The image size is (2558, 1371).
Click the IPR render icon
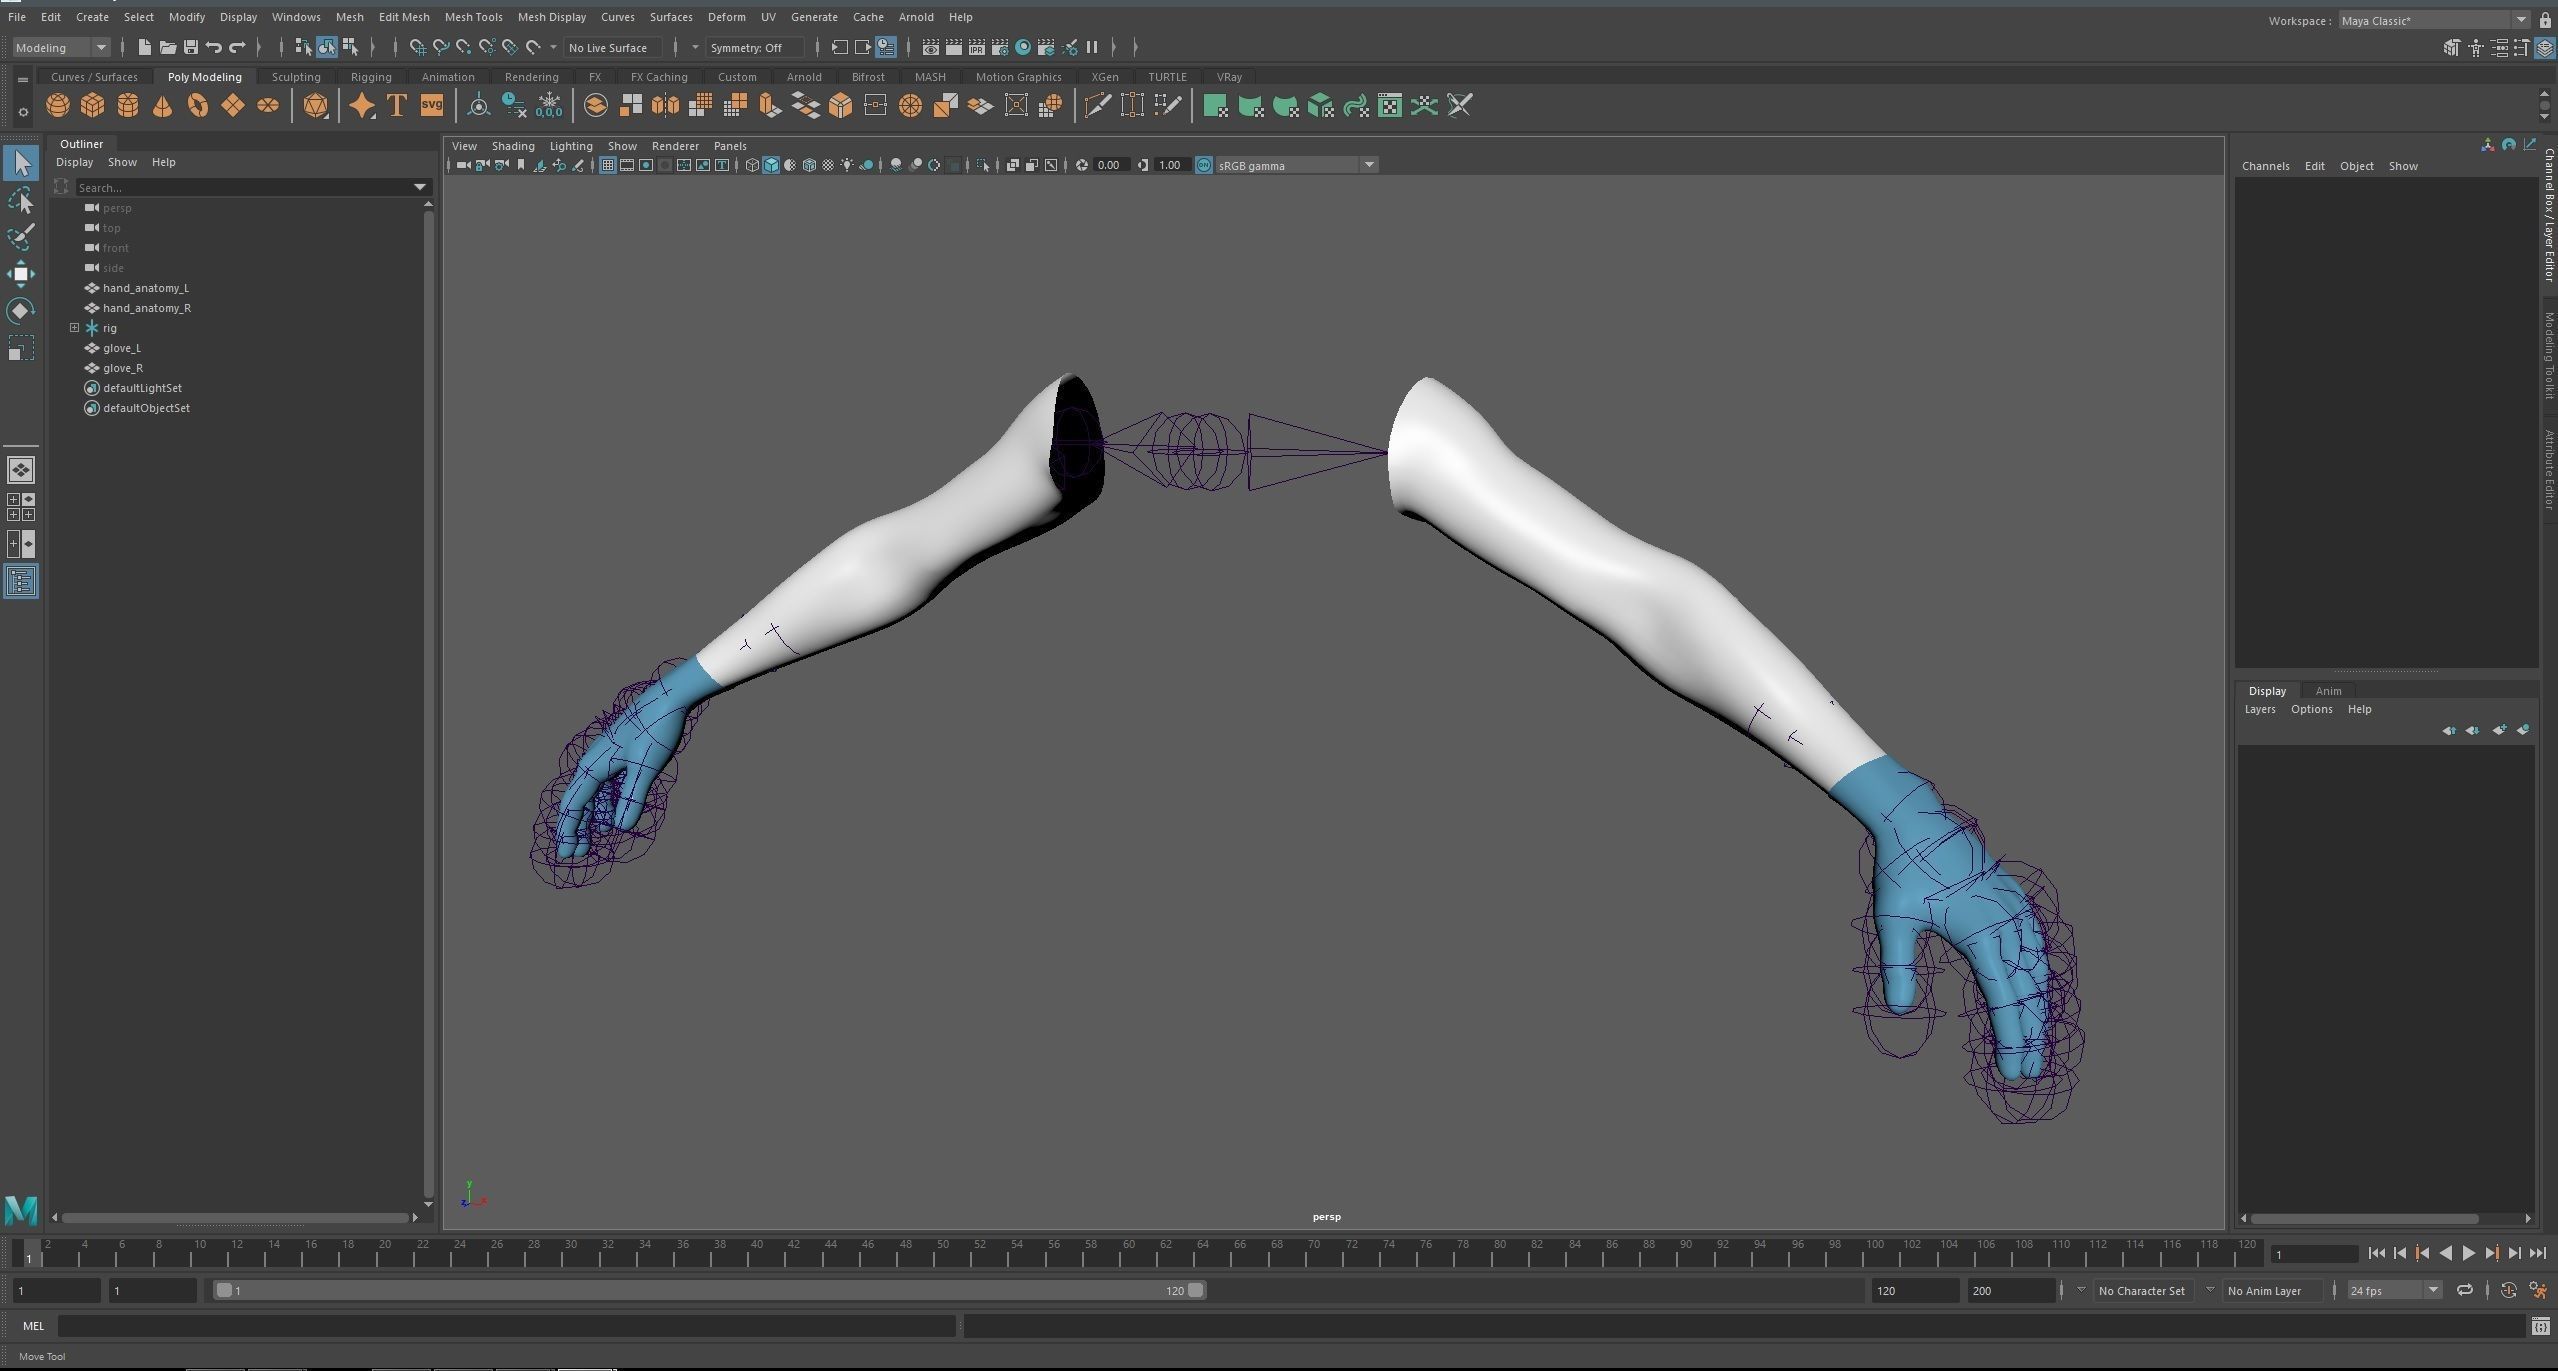click(x=977, y=47)
